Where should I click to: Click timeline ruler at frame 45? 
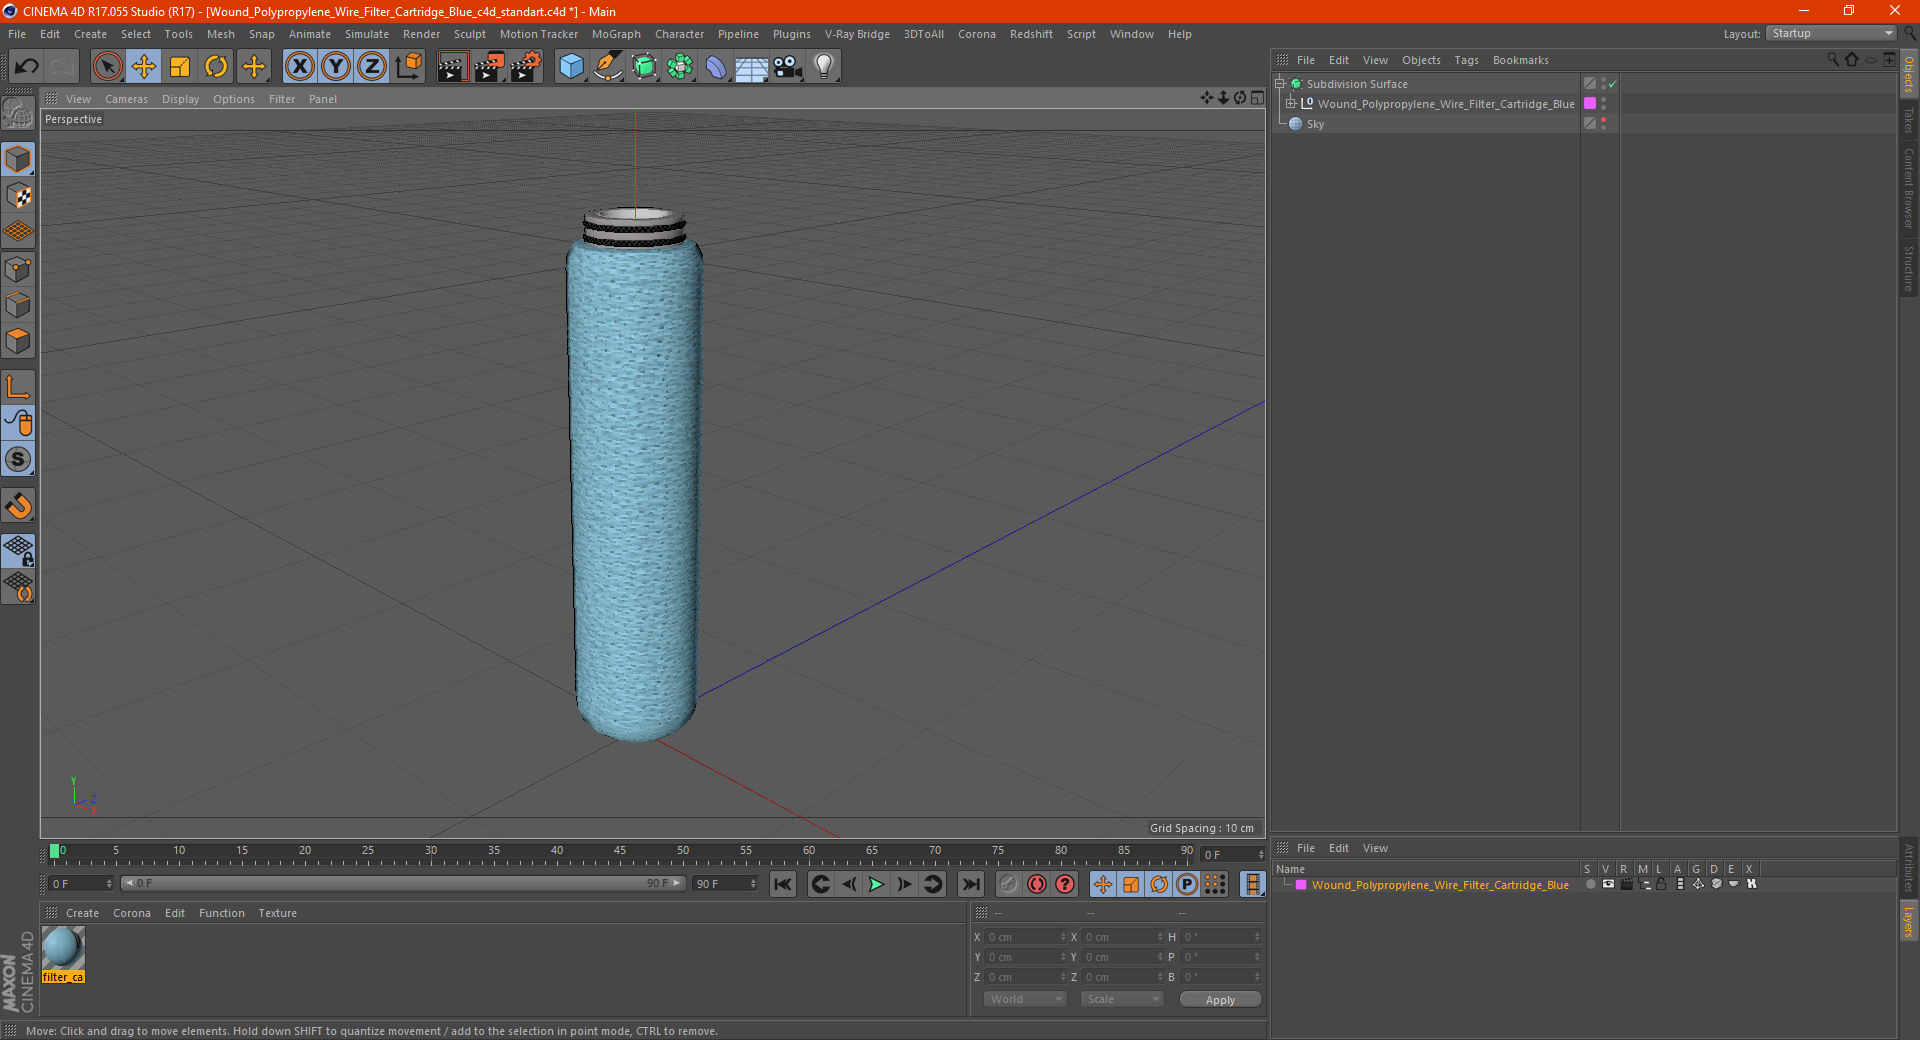pos(620,852)
